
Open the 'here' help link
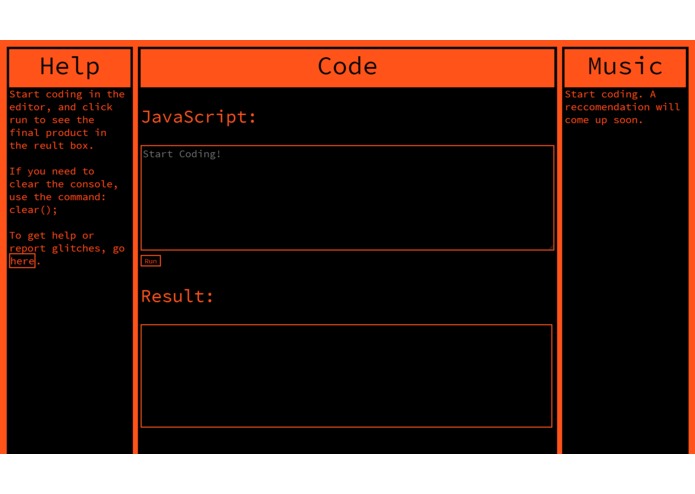point(22,261)
